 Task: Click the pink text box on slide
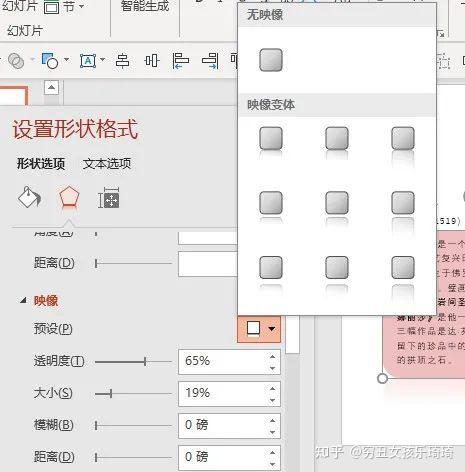[x=424, y=304]
